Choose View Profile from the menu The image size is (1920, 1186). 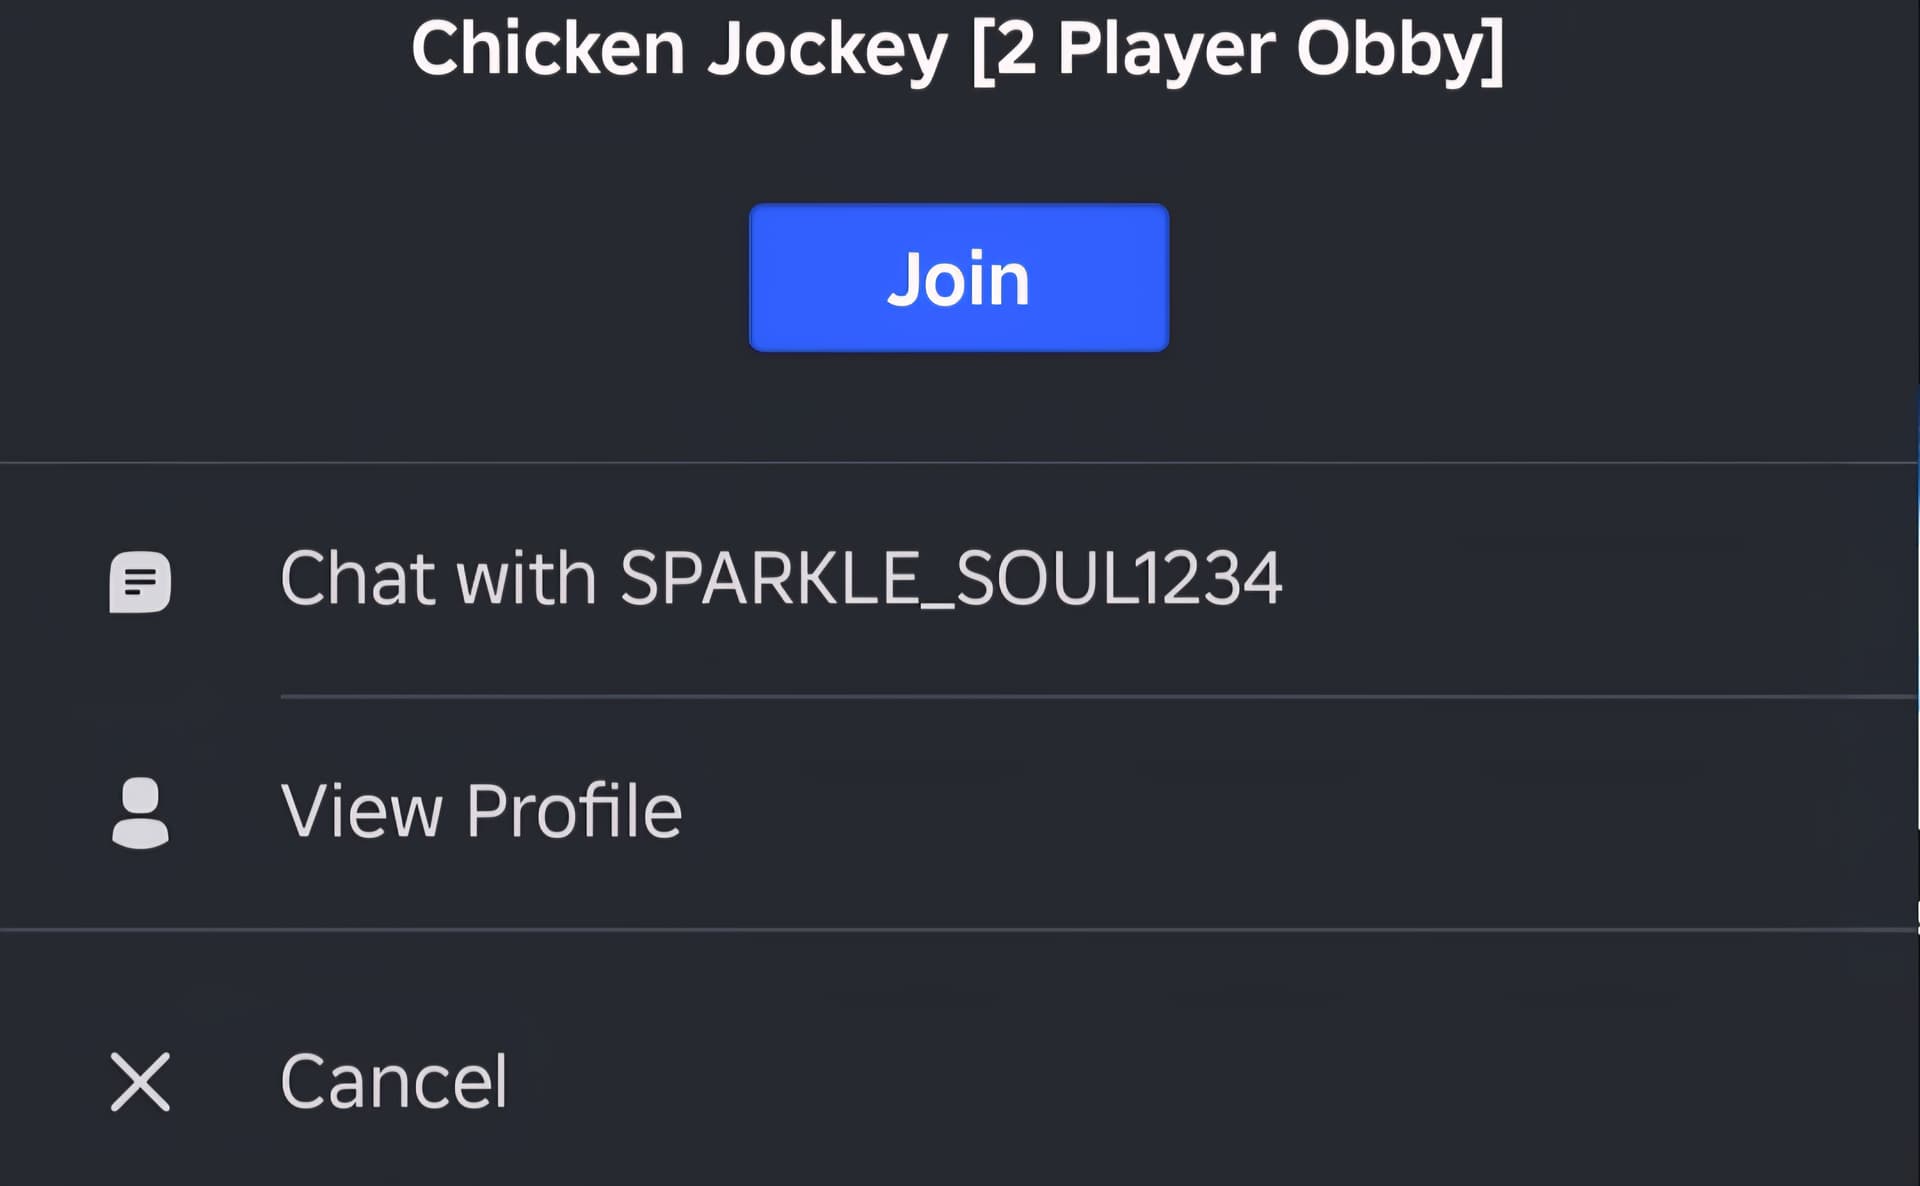pos(960,812)
